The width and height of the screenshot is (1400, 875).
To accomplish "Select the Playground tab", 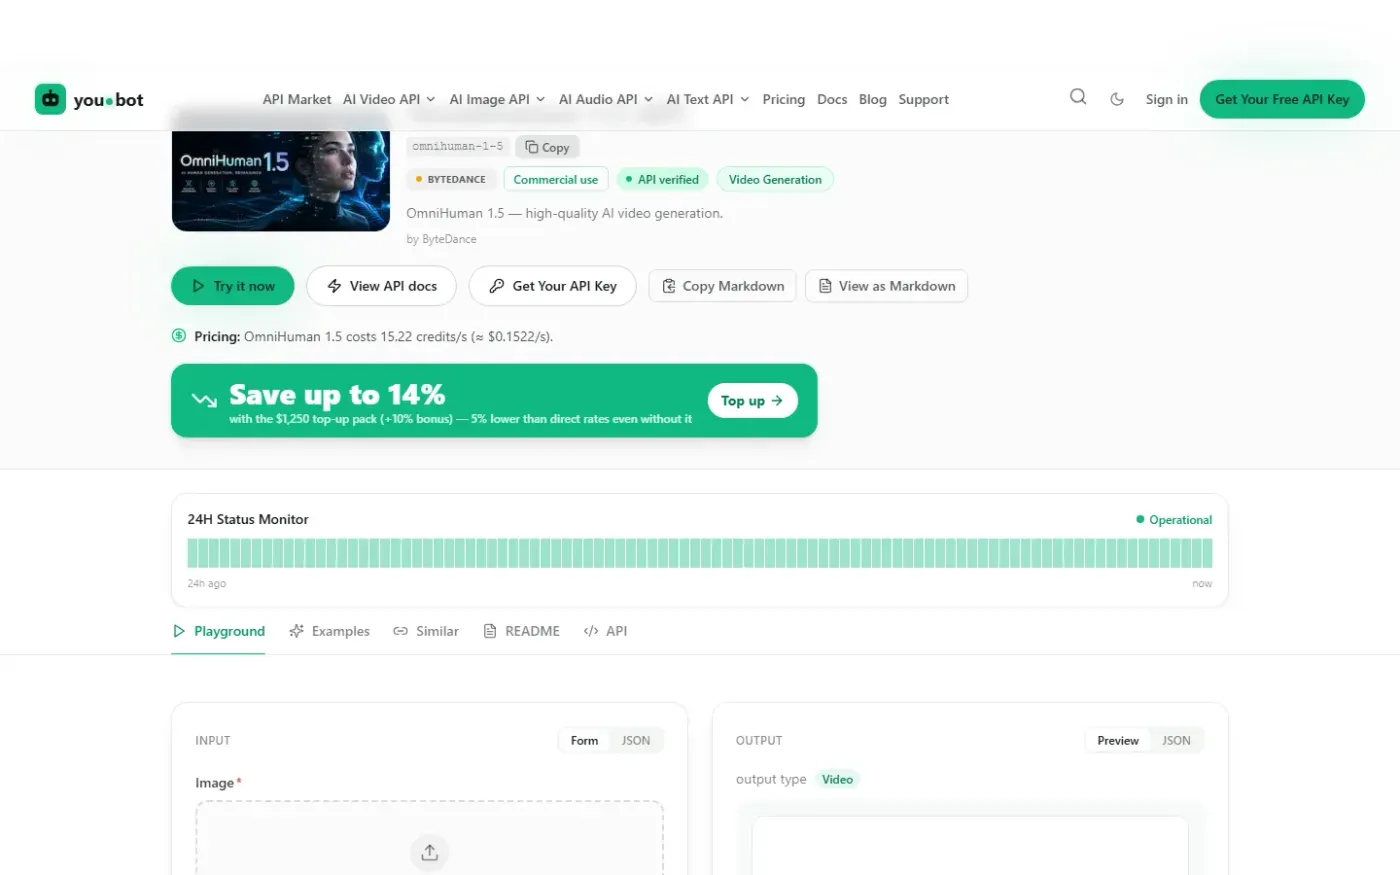I will (219, 631).
